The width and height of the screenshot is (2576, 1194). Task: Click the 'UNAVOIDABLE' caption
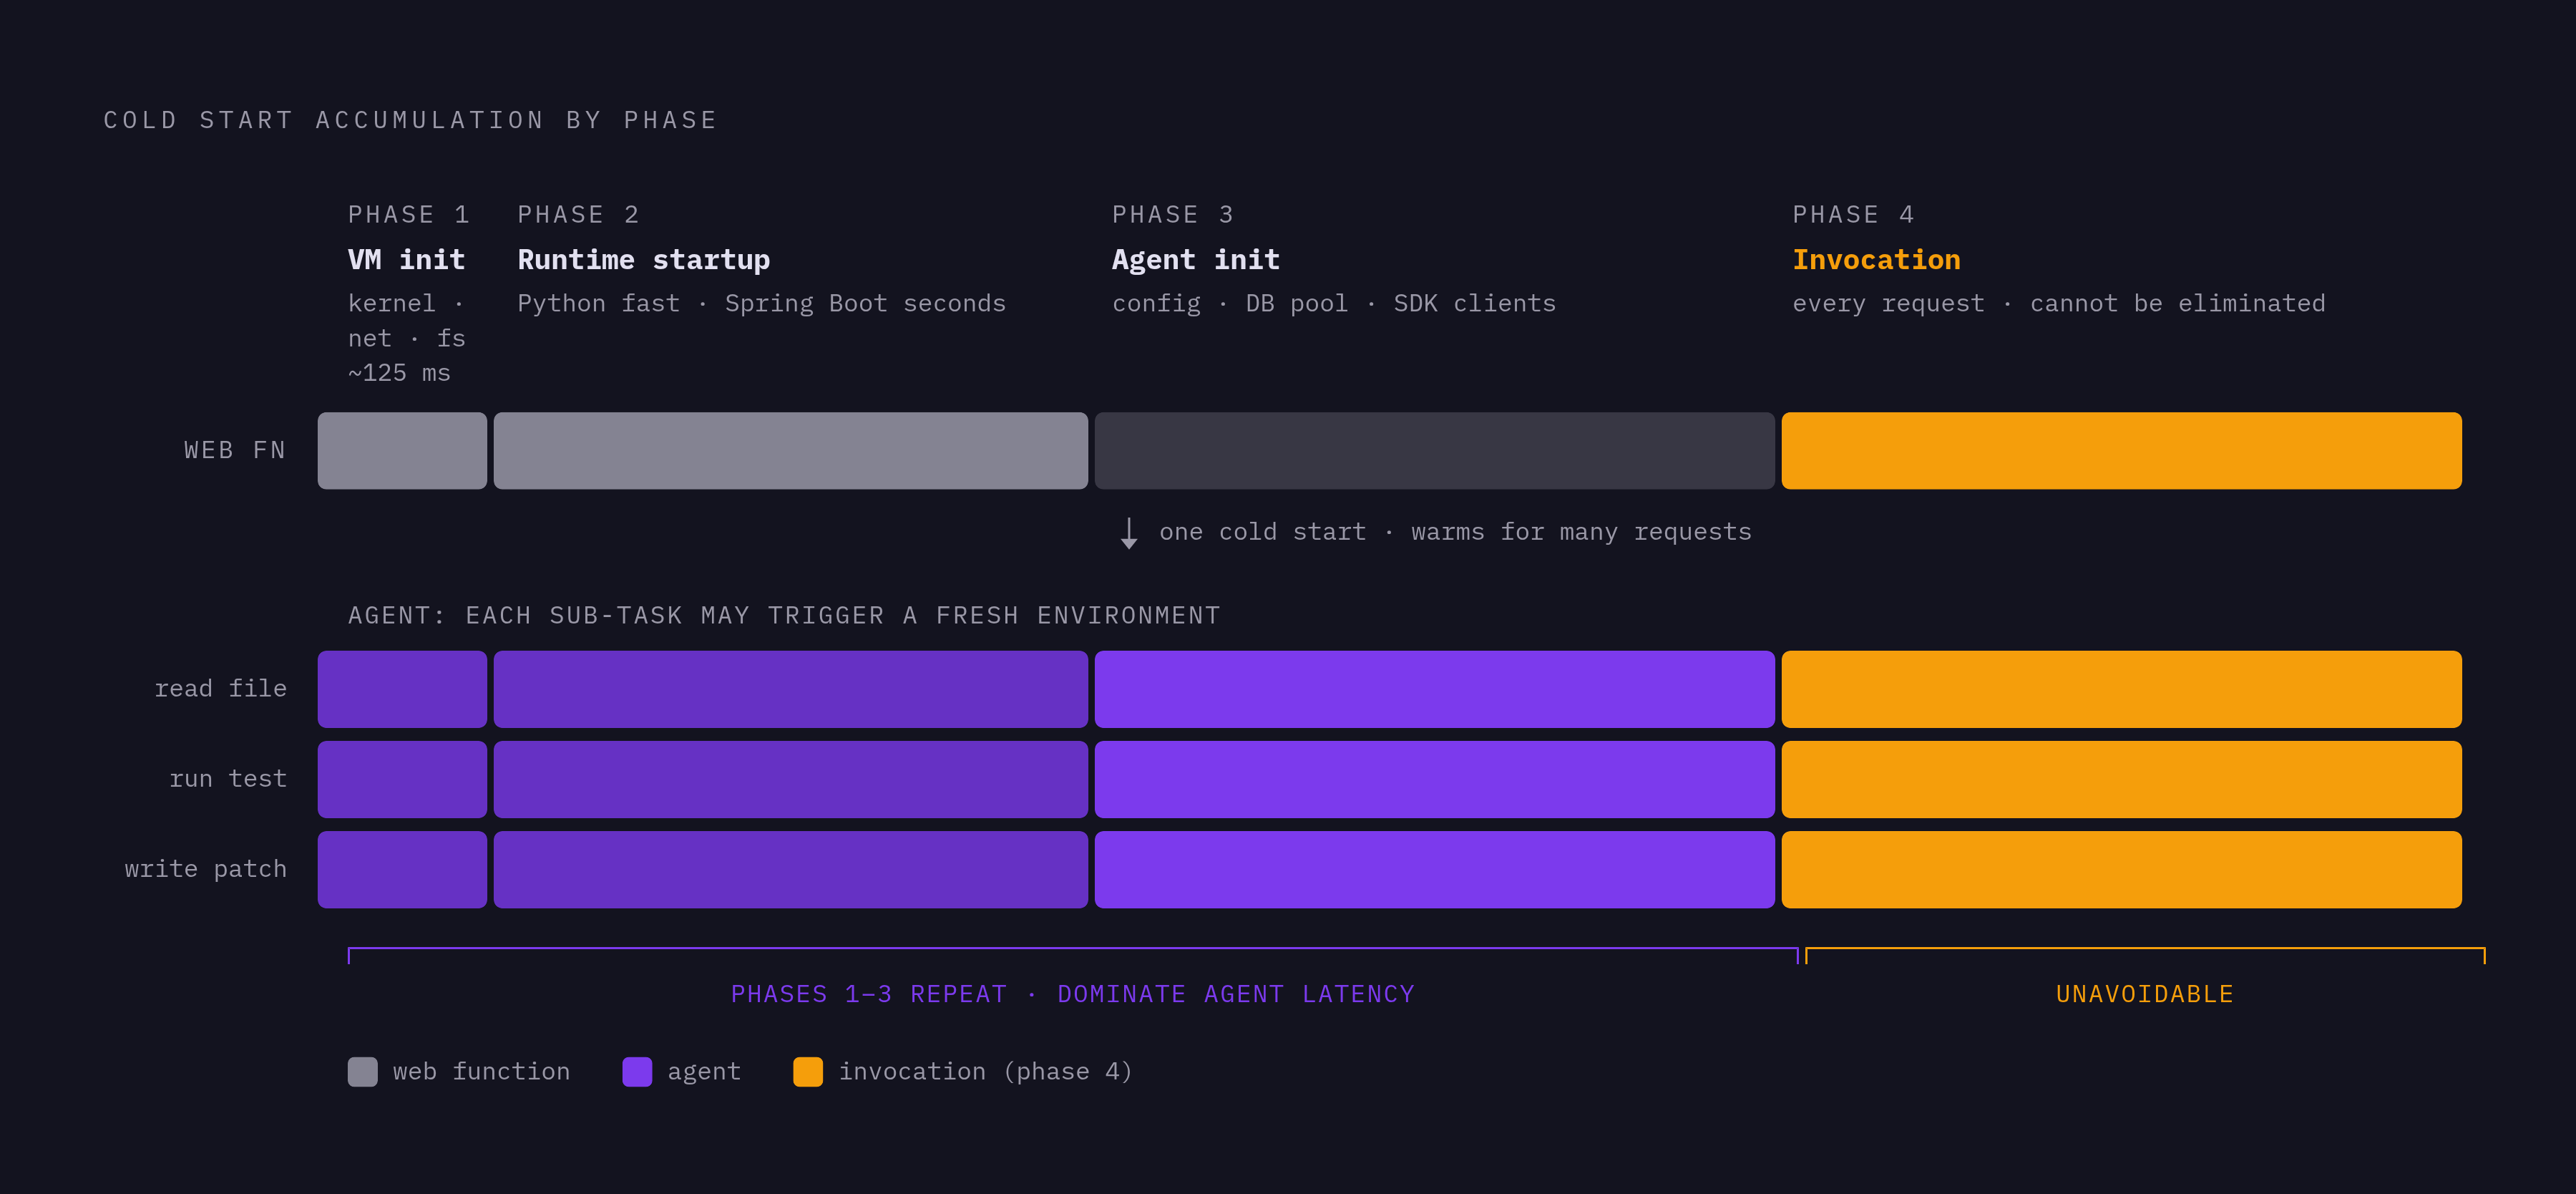[2144, 994]
